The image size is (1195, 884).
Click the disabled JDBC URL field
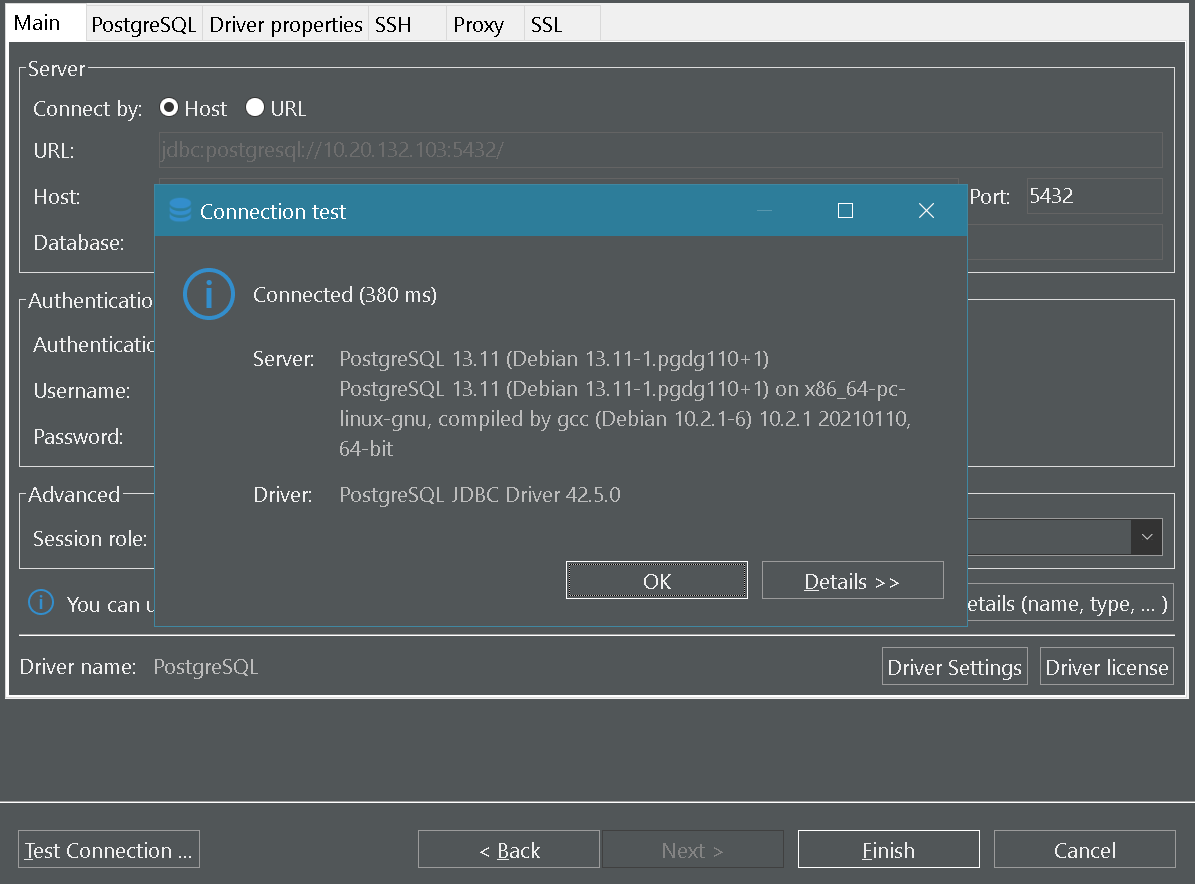click(x=661, y=150)
